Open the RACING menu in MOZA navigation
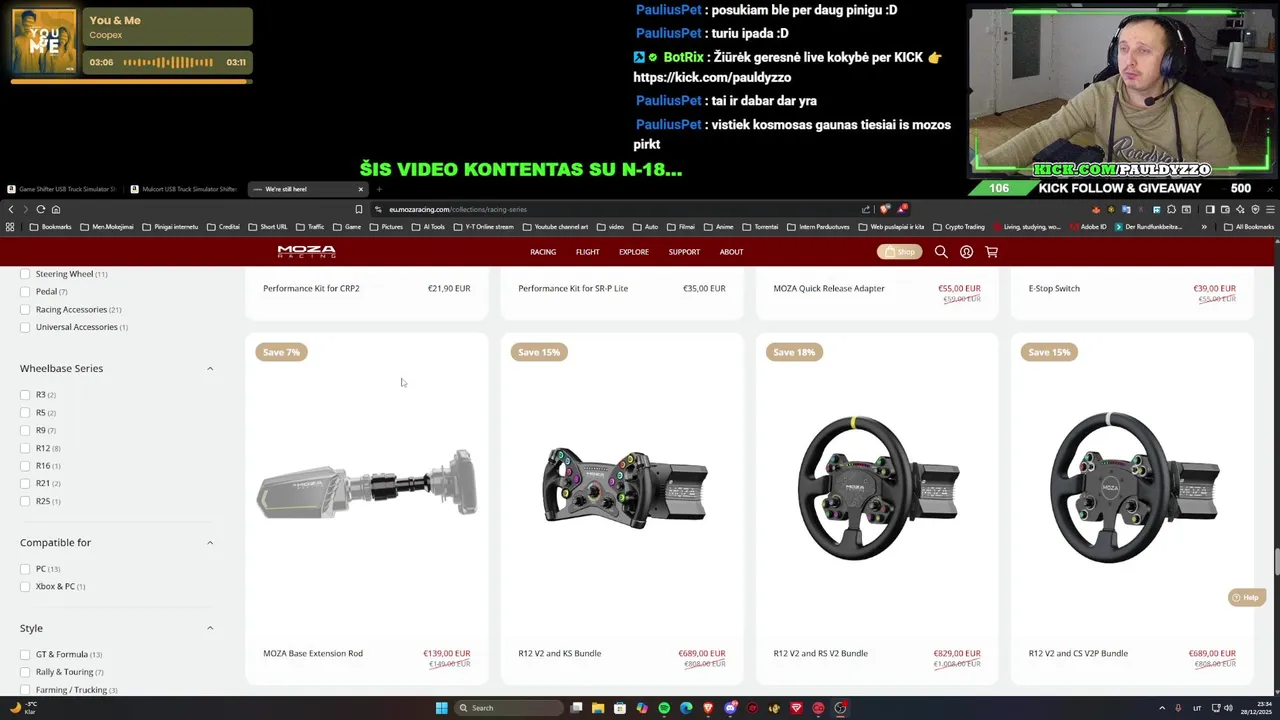This screenshot has height=720, width=1280. [543, 252]
